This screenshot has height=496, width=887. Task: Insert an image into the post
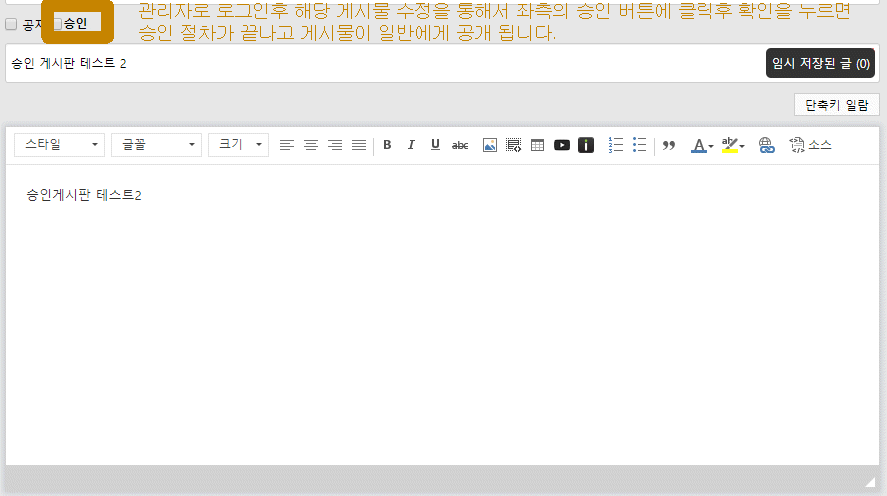tap(490, 145)
